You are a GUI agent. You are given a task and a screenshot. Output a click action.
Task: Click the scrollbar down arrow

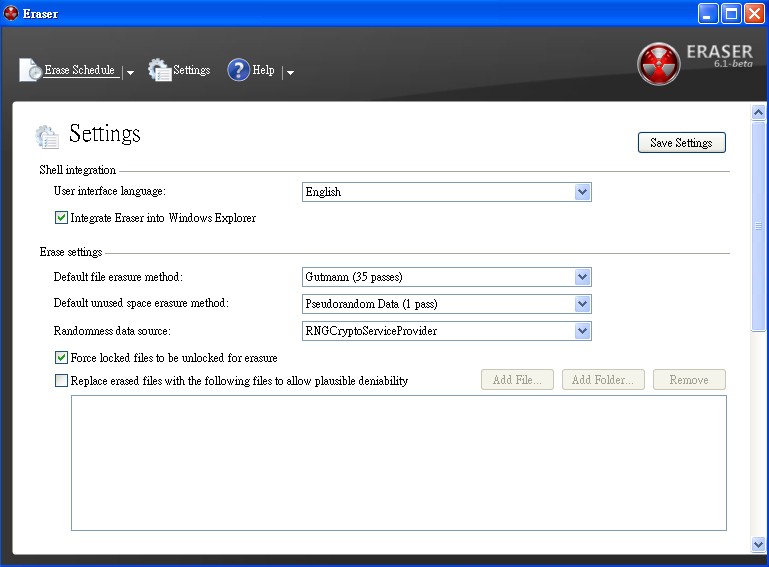(x=758, y=544)
